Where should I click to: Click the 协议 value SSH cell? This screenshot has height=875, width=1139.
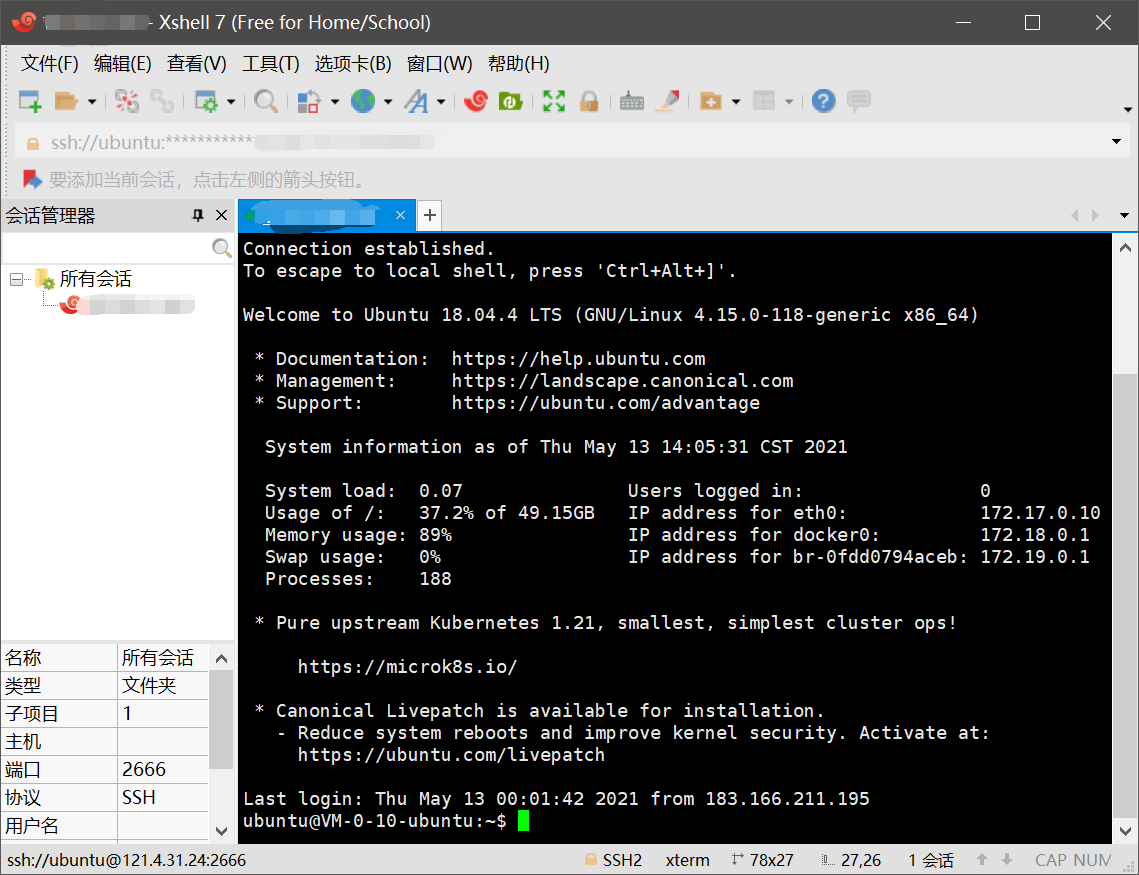(163, 797)
